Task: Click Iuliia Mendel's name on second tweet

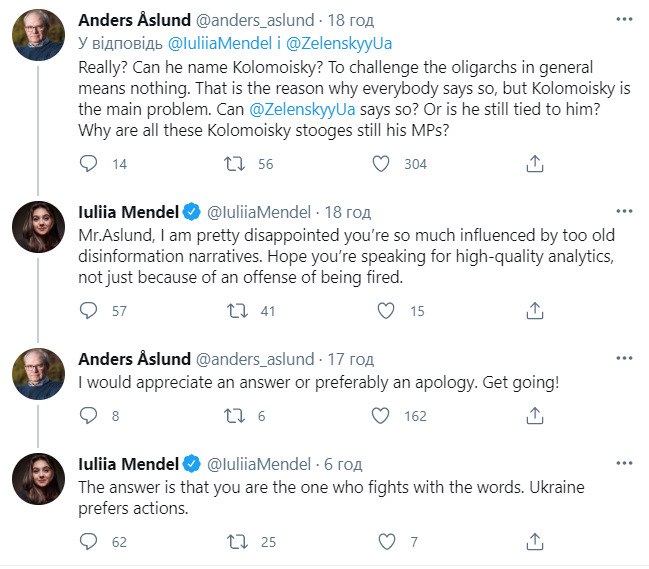Action: click(129, 212)
